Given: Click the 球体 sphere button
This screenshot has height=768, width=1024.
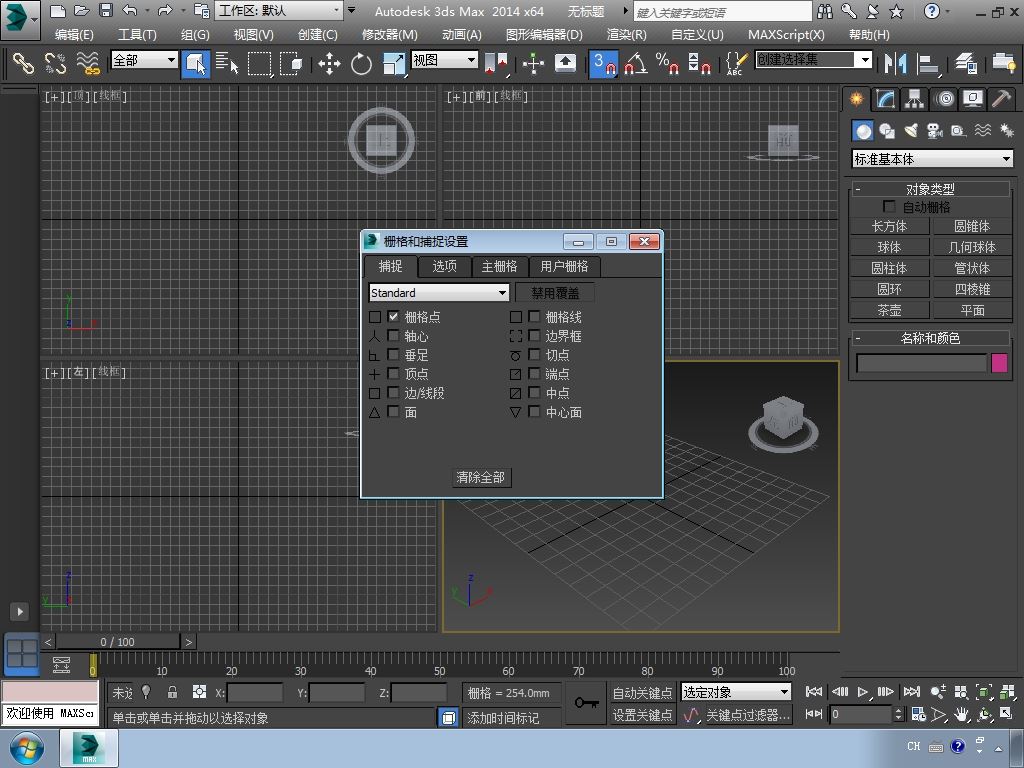Looking at the screenshot, I should point(889,248).
